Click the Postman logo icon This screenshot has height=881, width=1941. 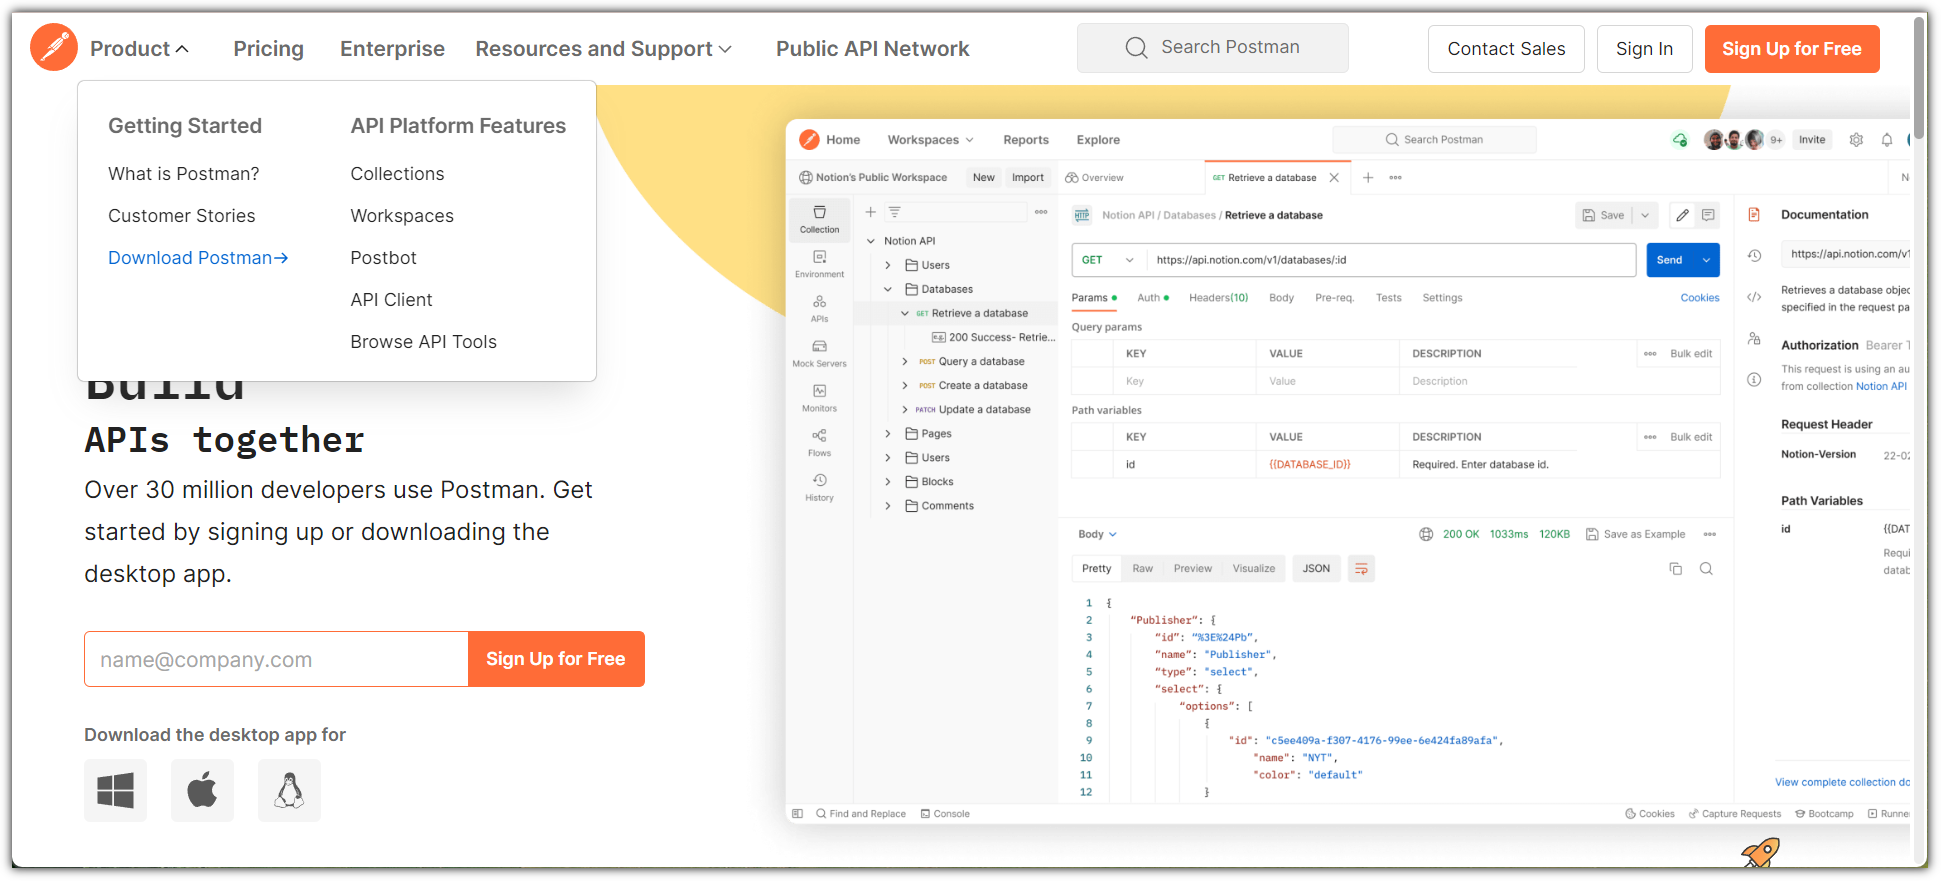[54, 47]
